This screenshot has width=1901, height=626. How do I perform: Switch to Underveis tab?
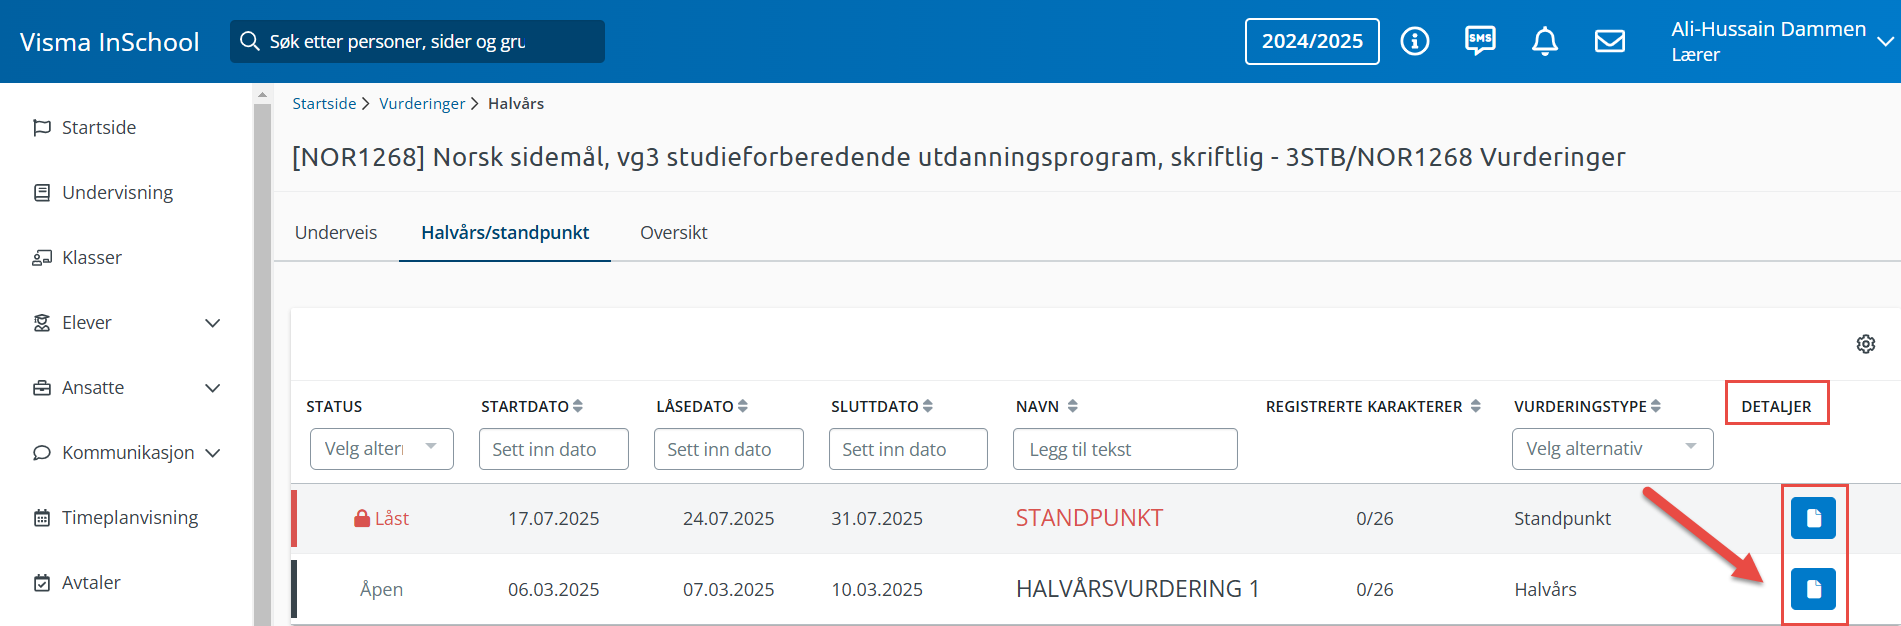point(336,232)
